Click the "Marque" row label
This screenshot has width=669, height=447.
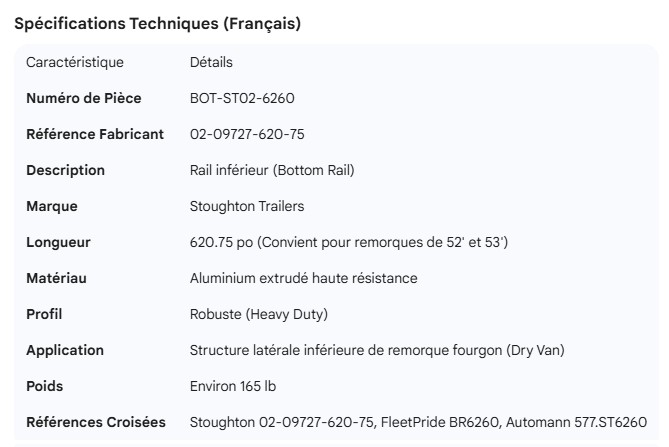[51, 206]
